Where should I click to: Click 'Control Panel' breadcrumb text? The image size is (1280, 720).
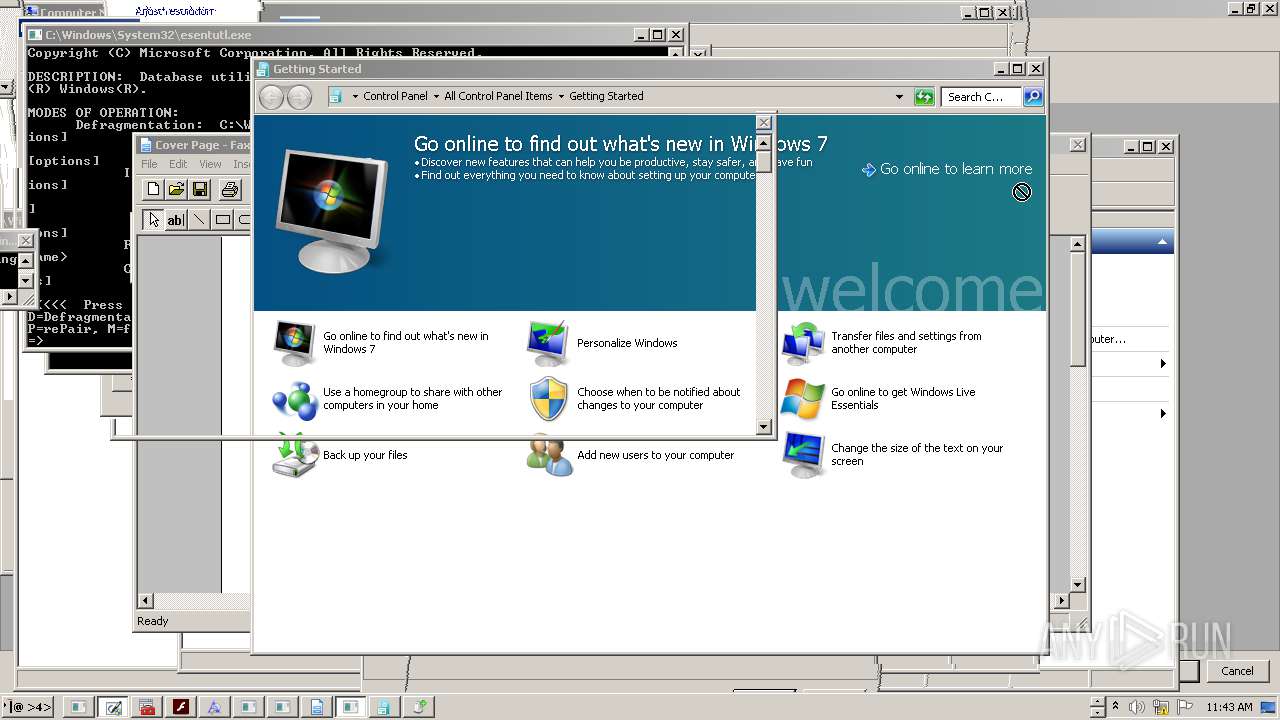(395, 97)
